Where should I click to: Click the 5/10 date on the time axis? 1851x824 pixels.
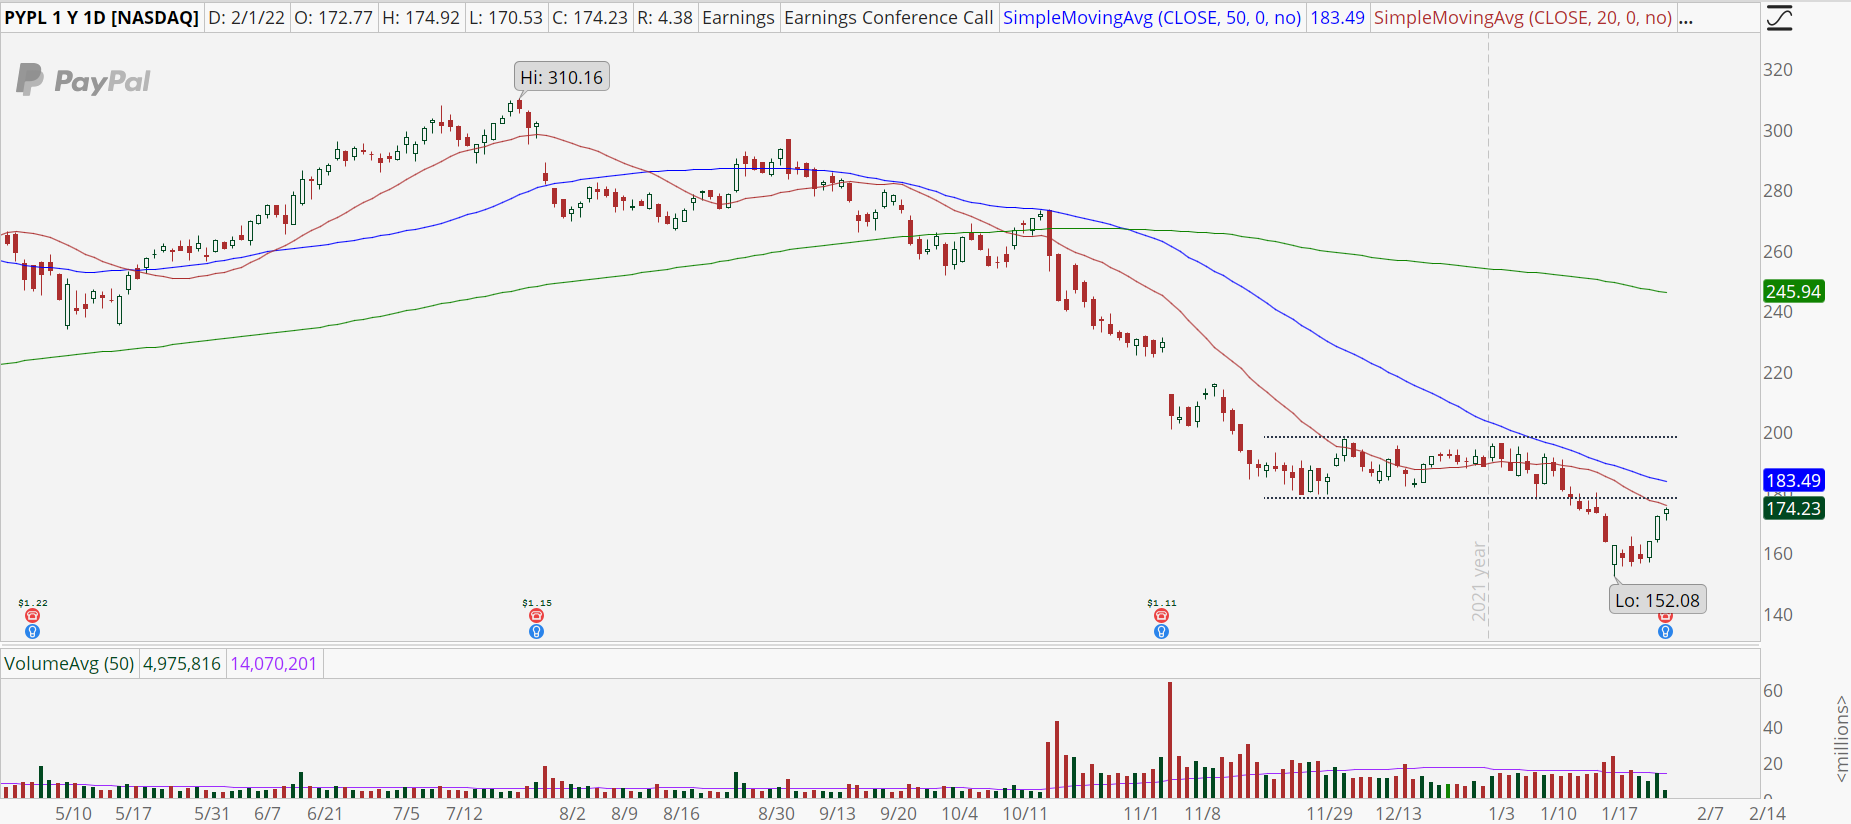[x=73, y=813]
